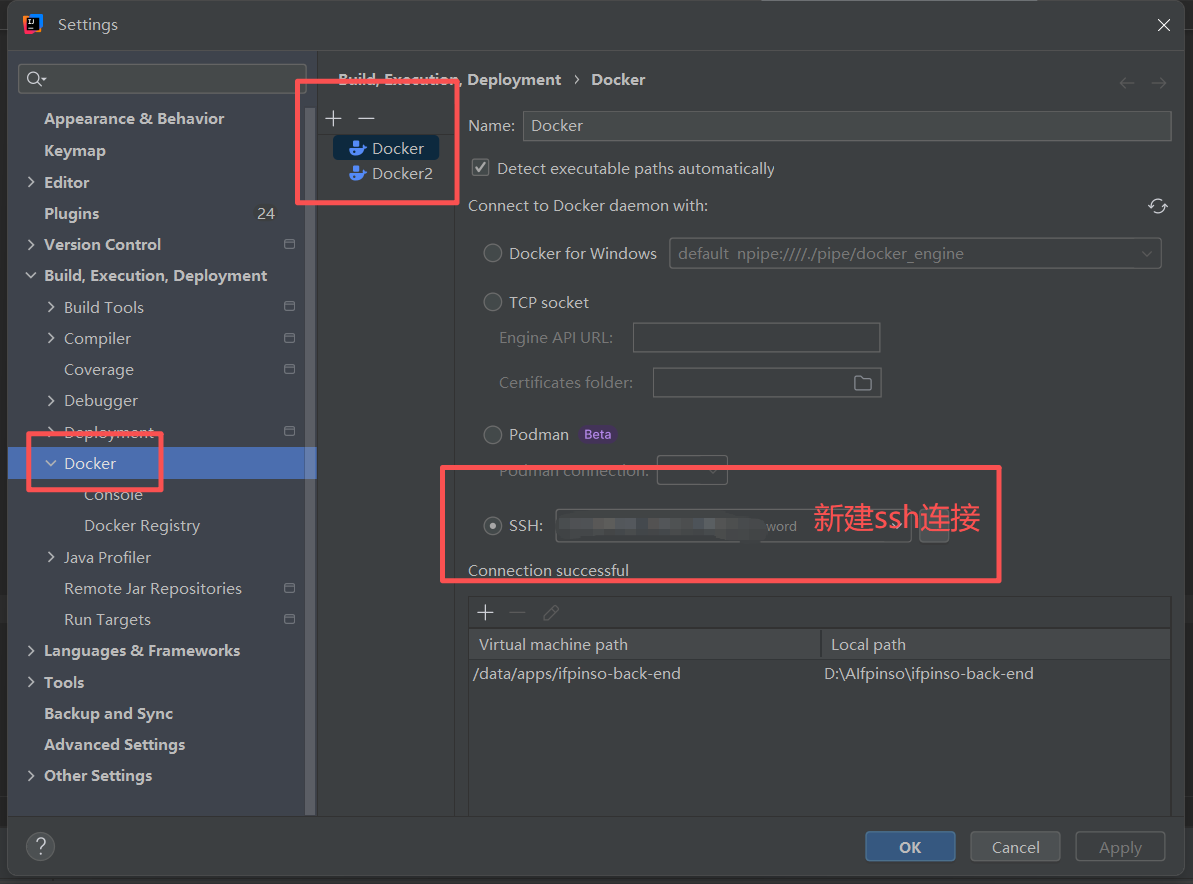
Task: Navigate back in settings history
Action: (x=1127, y=82)
